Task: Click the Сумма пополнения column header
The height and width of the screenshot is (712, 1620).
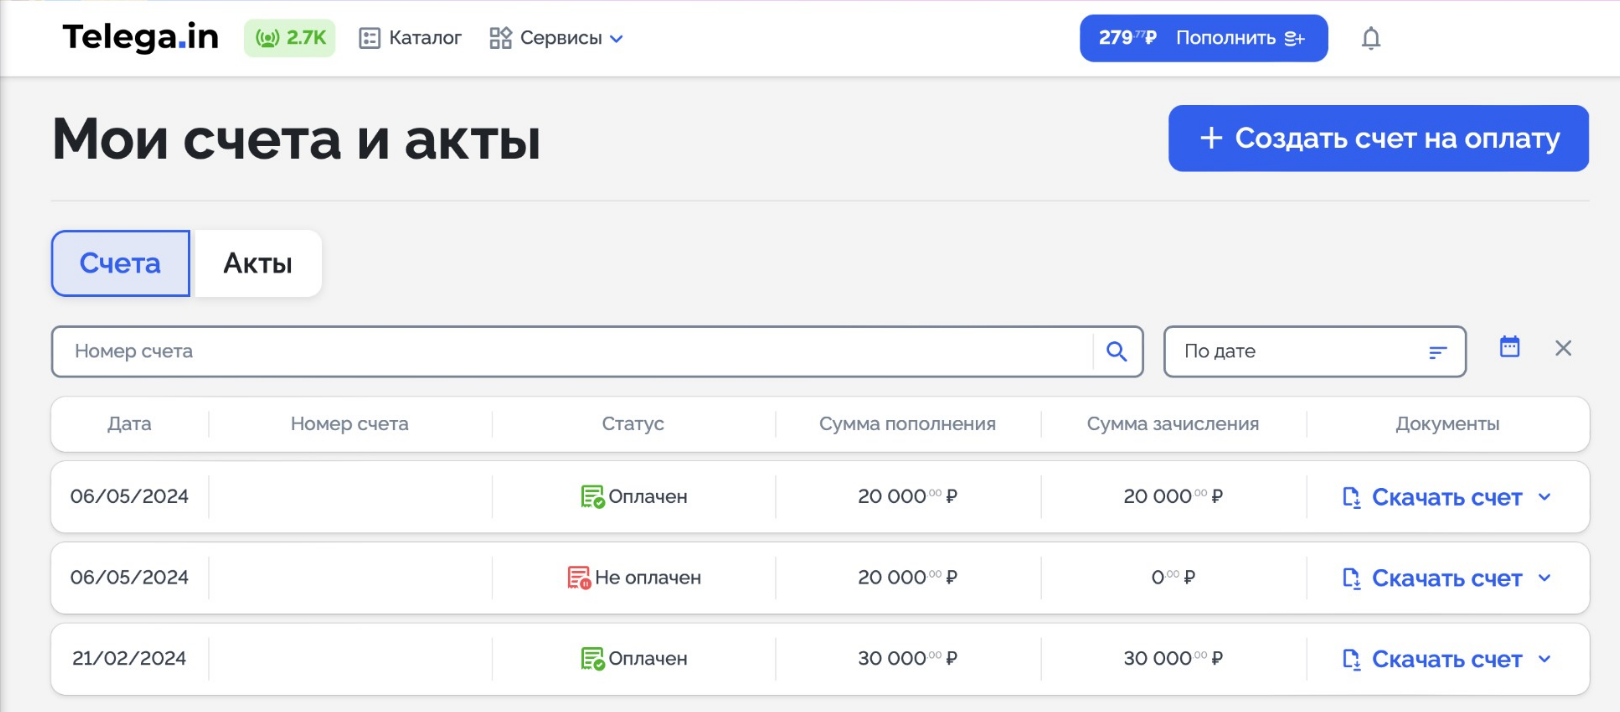Action: pyautogui.click(x=908, y=424)
